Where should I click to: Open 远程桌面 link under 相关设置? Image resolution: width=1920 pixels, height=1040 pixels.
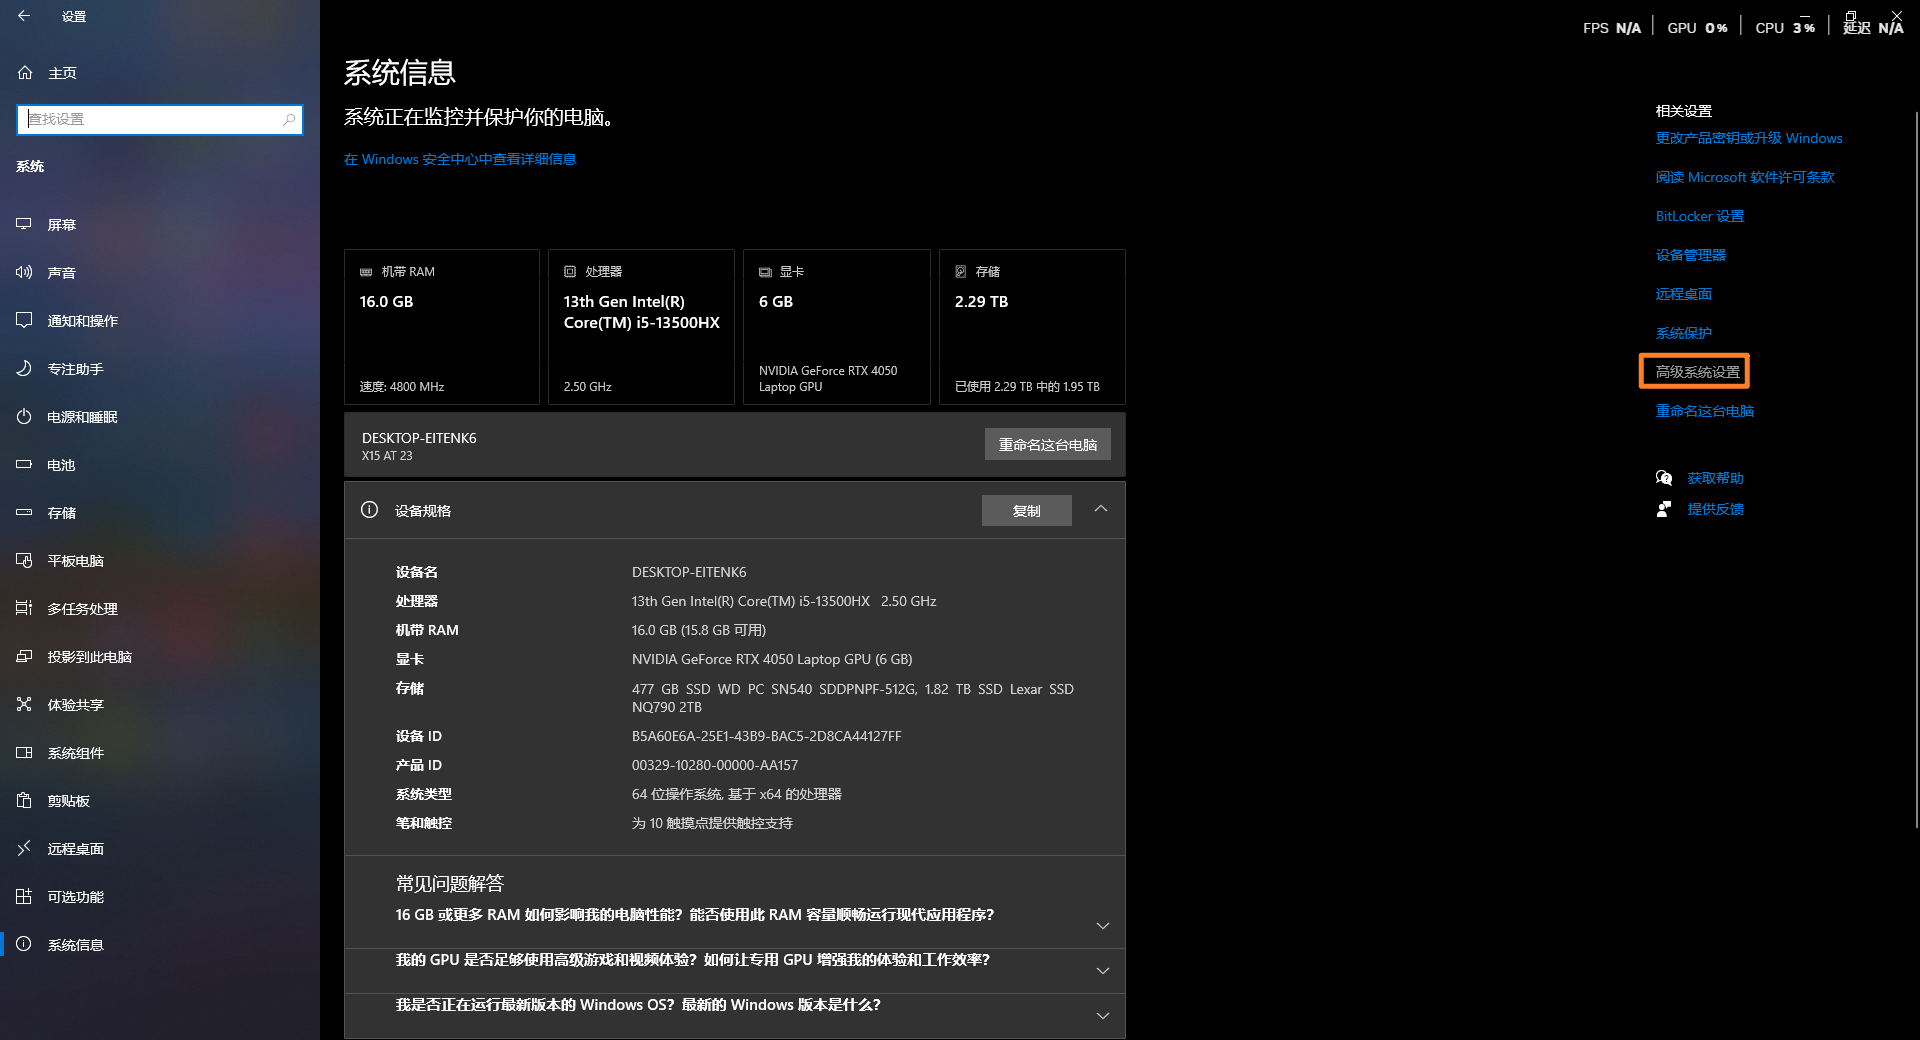coord(1684,294)
